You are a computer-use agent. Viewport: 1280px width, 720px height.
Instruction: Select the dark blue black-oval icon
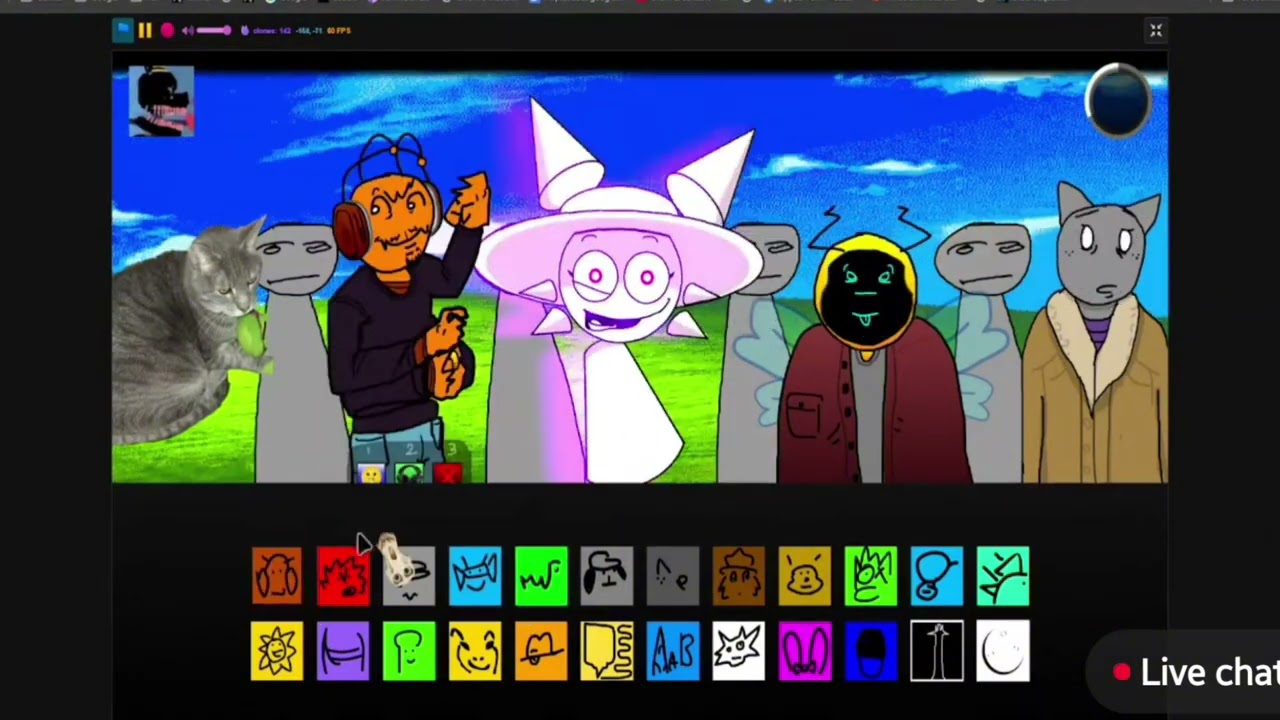point(871,651)
